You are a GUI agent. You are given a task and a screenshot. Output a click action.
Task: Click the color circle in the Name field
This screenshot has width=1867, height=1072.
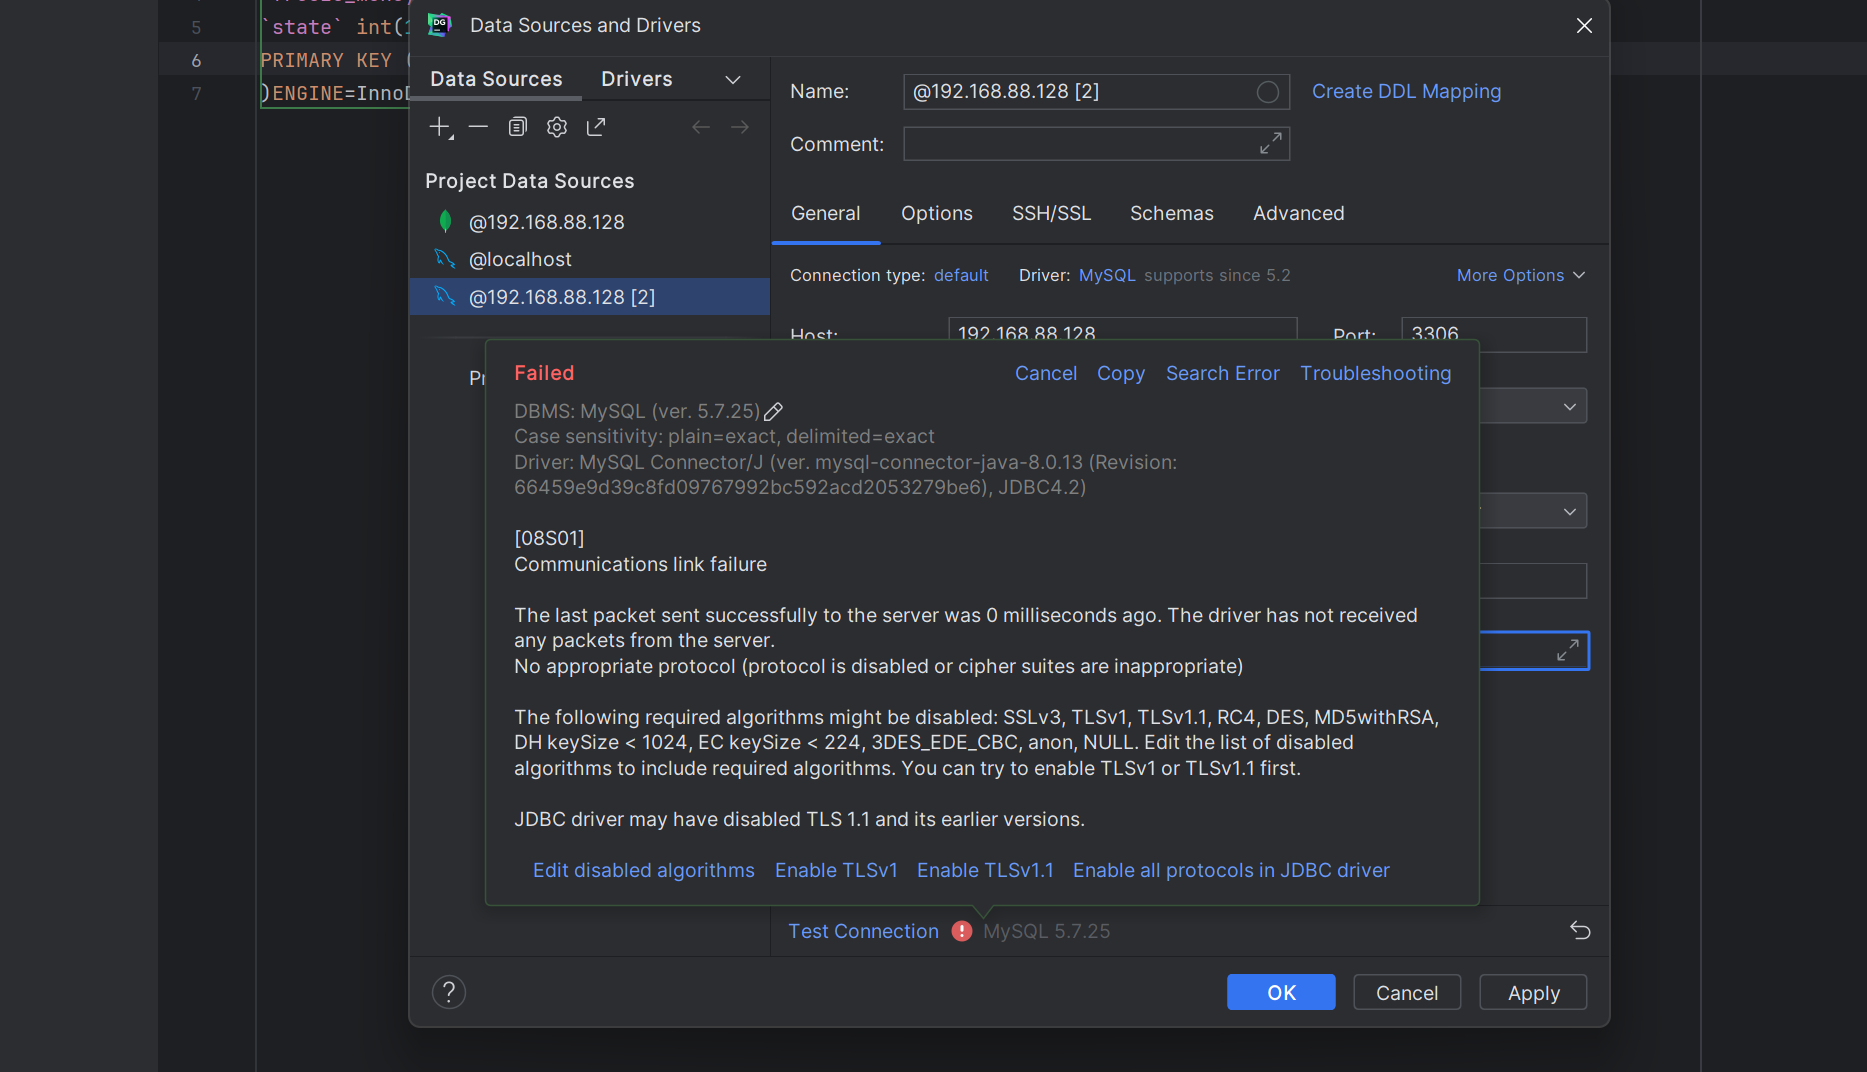pos(1268,92)
